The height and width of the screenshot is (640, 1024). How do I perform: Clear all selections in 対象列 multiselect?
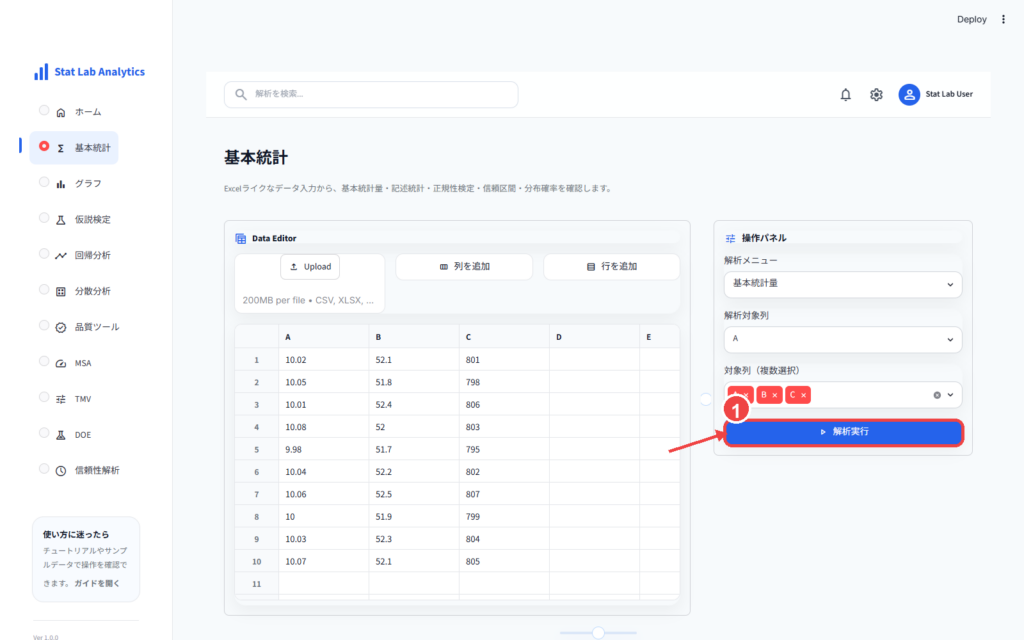coord(937,395)
